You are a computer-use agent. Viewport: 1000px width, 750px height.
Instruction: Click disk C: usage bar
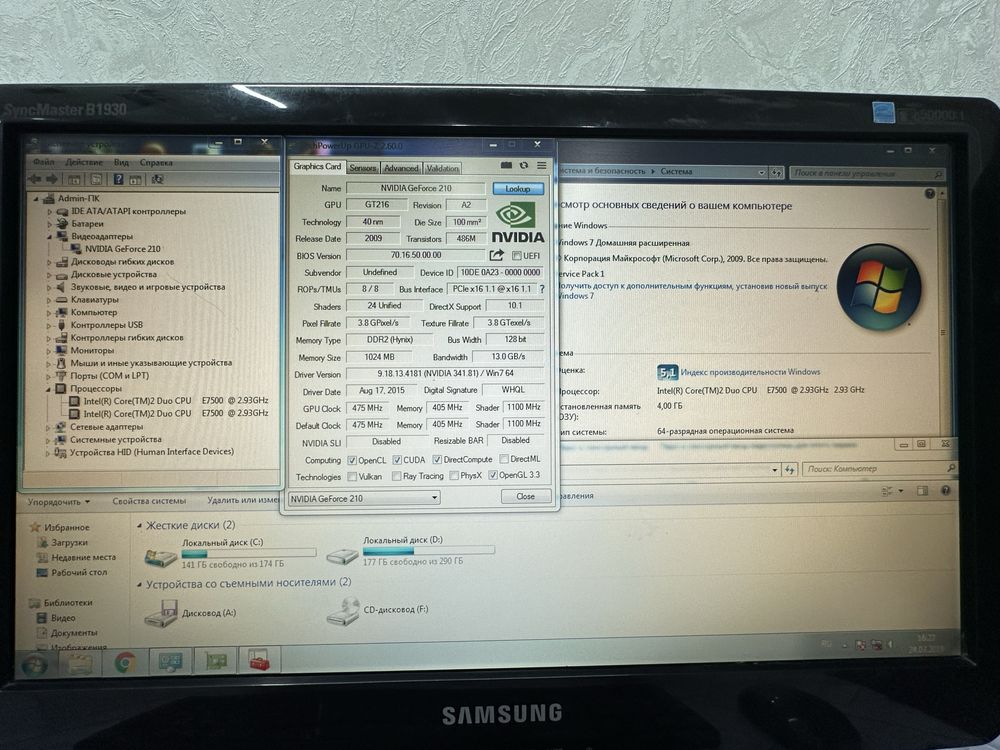[x=249, y=554]
